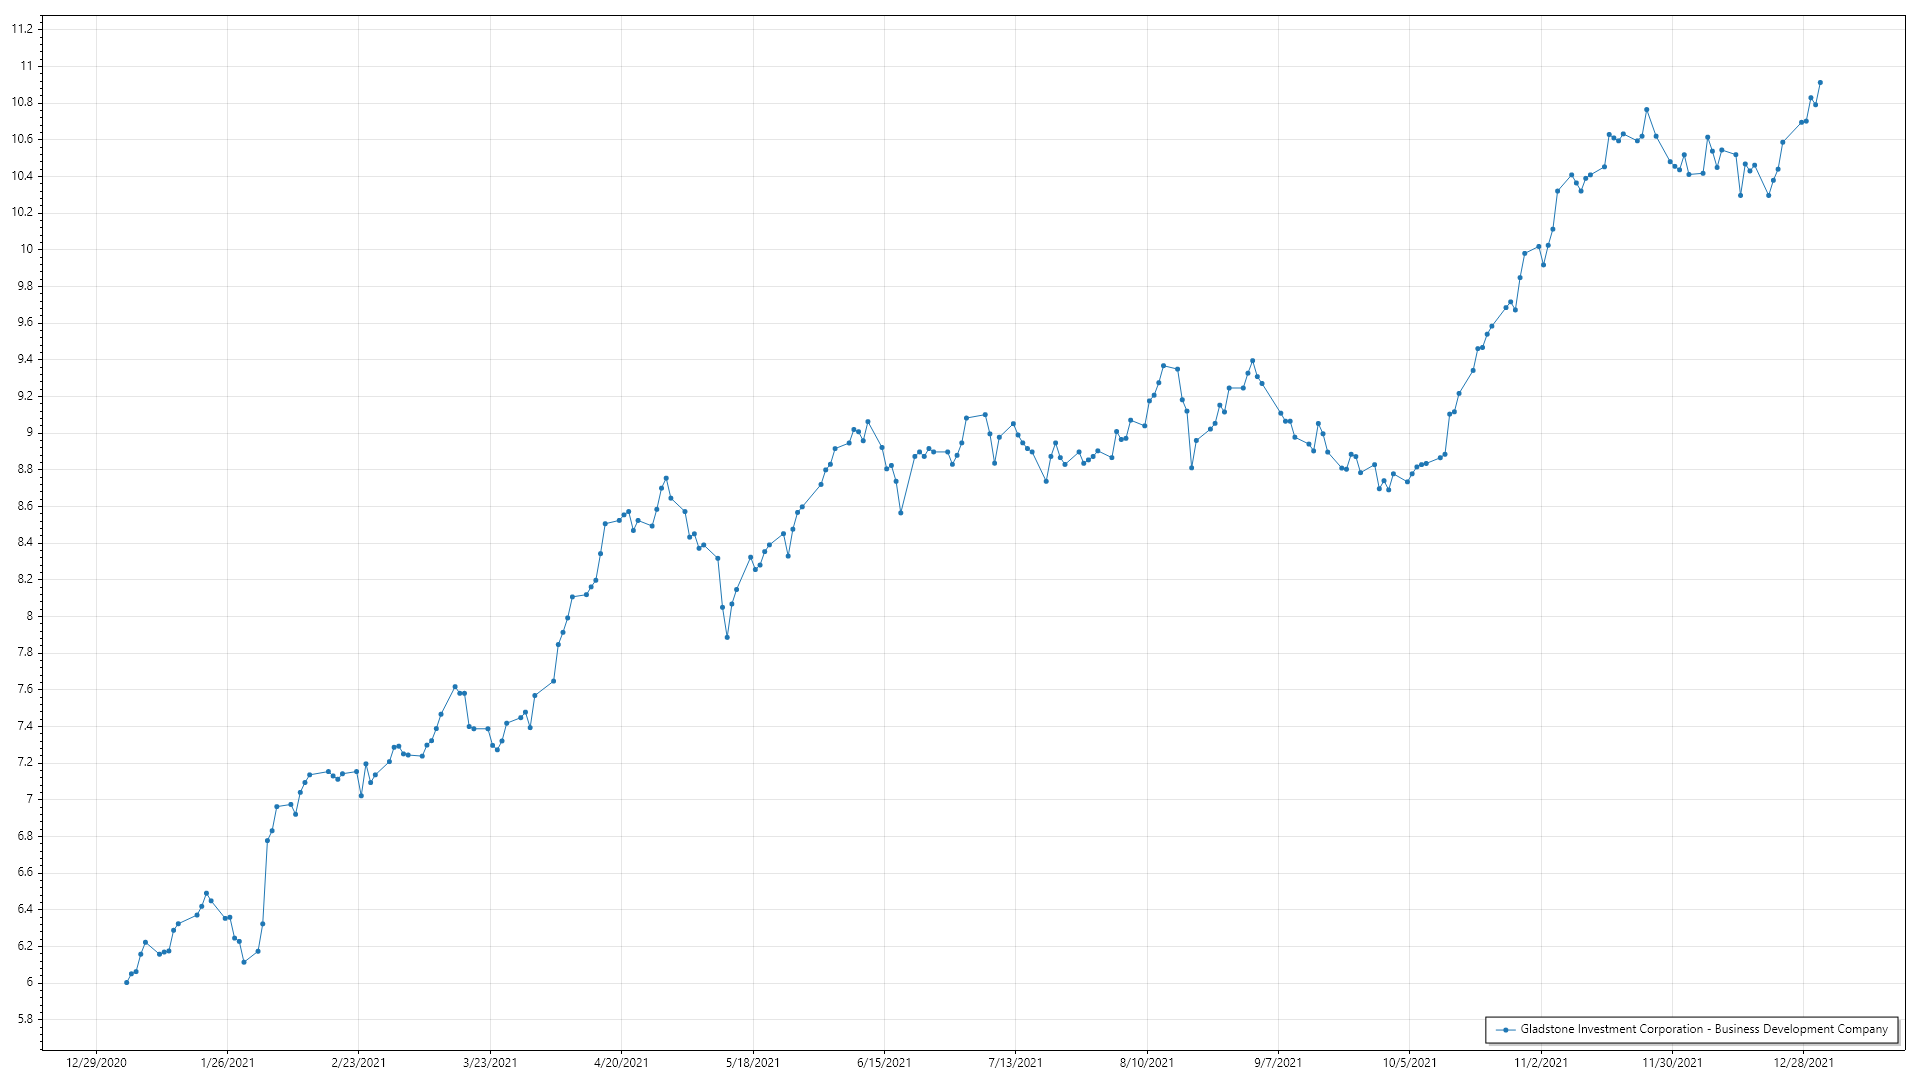Screen dimensions: 1920x1080
Task: Click the 5.8 value on the y-axis
Action: coord(24,1019)
